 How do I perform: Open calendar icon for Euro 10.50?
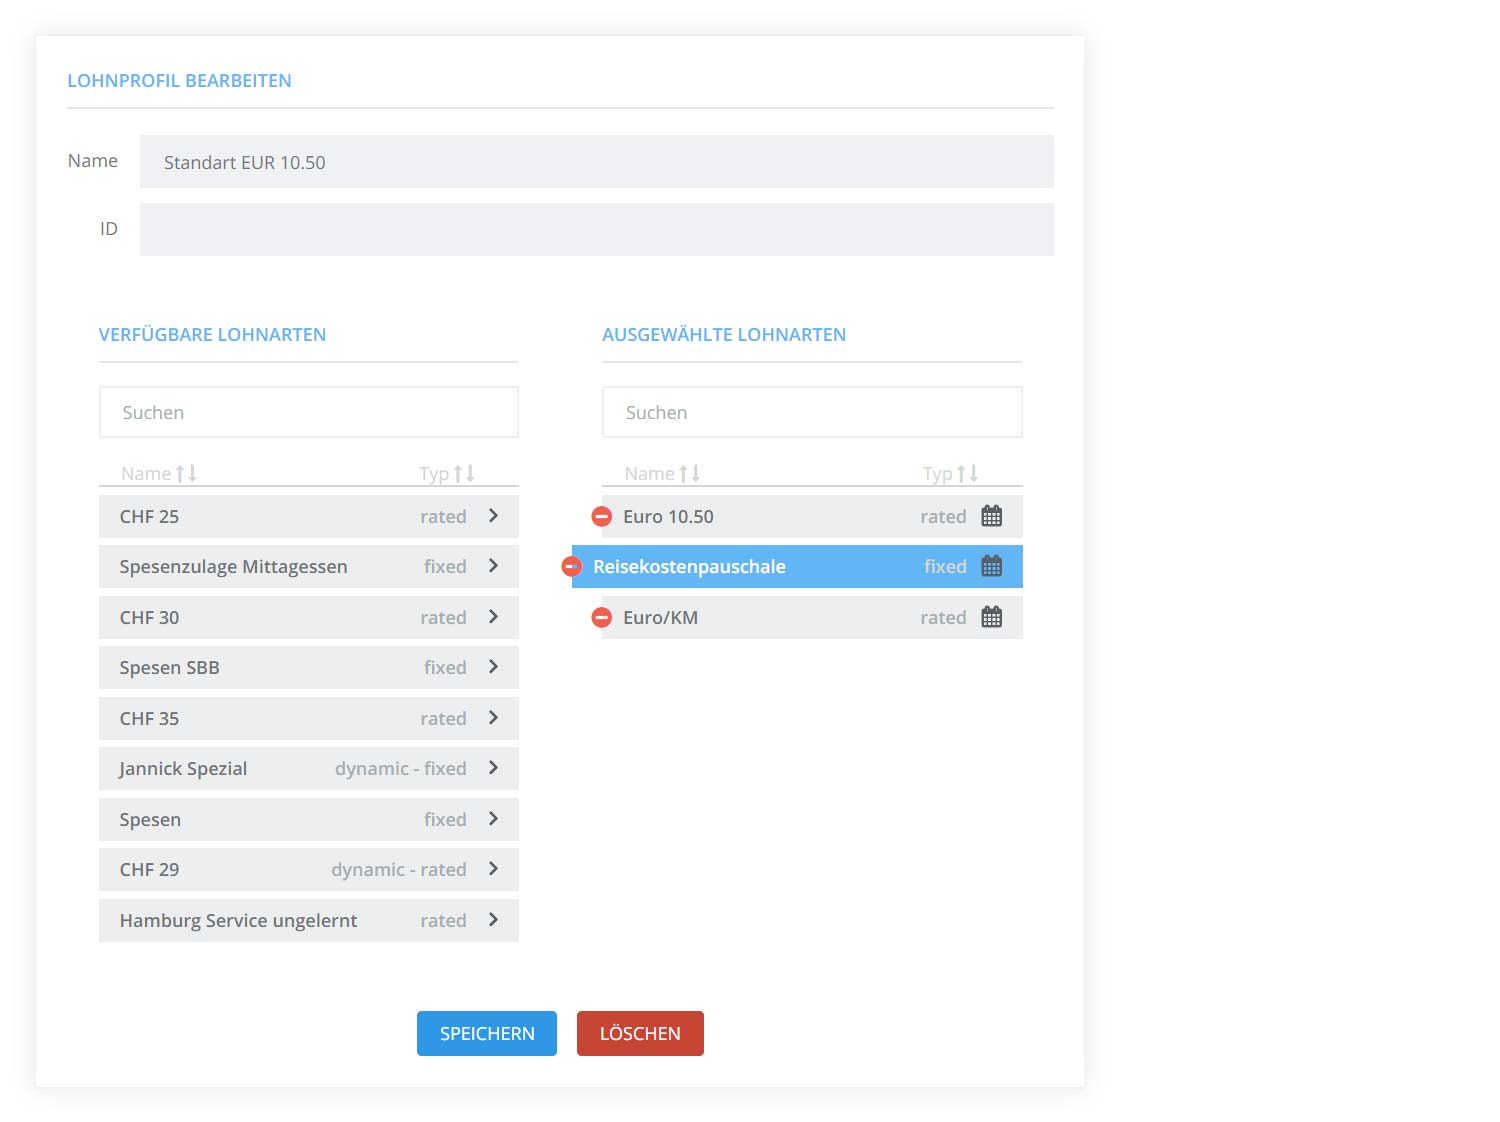tap(991, 517)
